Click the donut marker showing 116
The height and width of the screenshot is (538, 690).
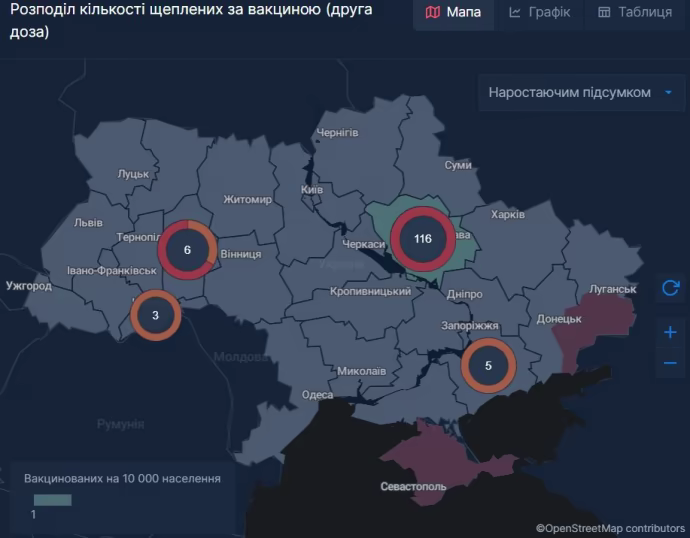point(422,239)
